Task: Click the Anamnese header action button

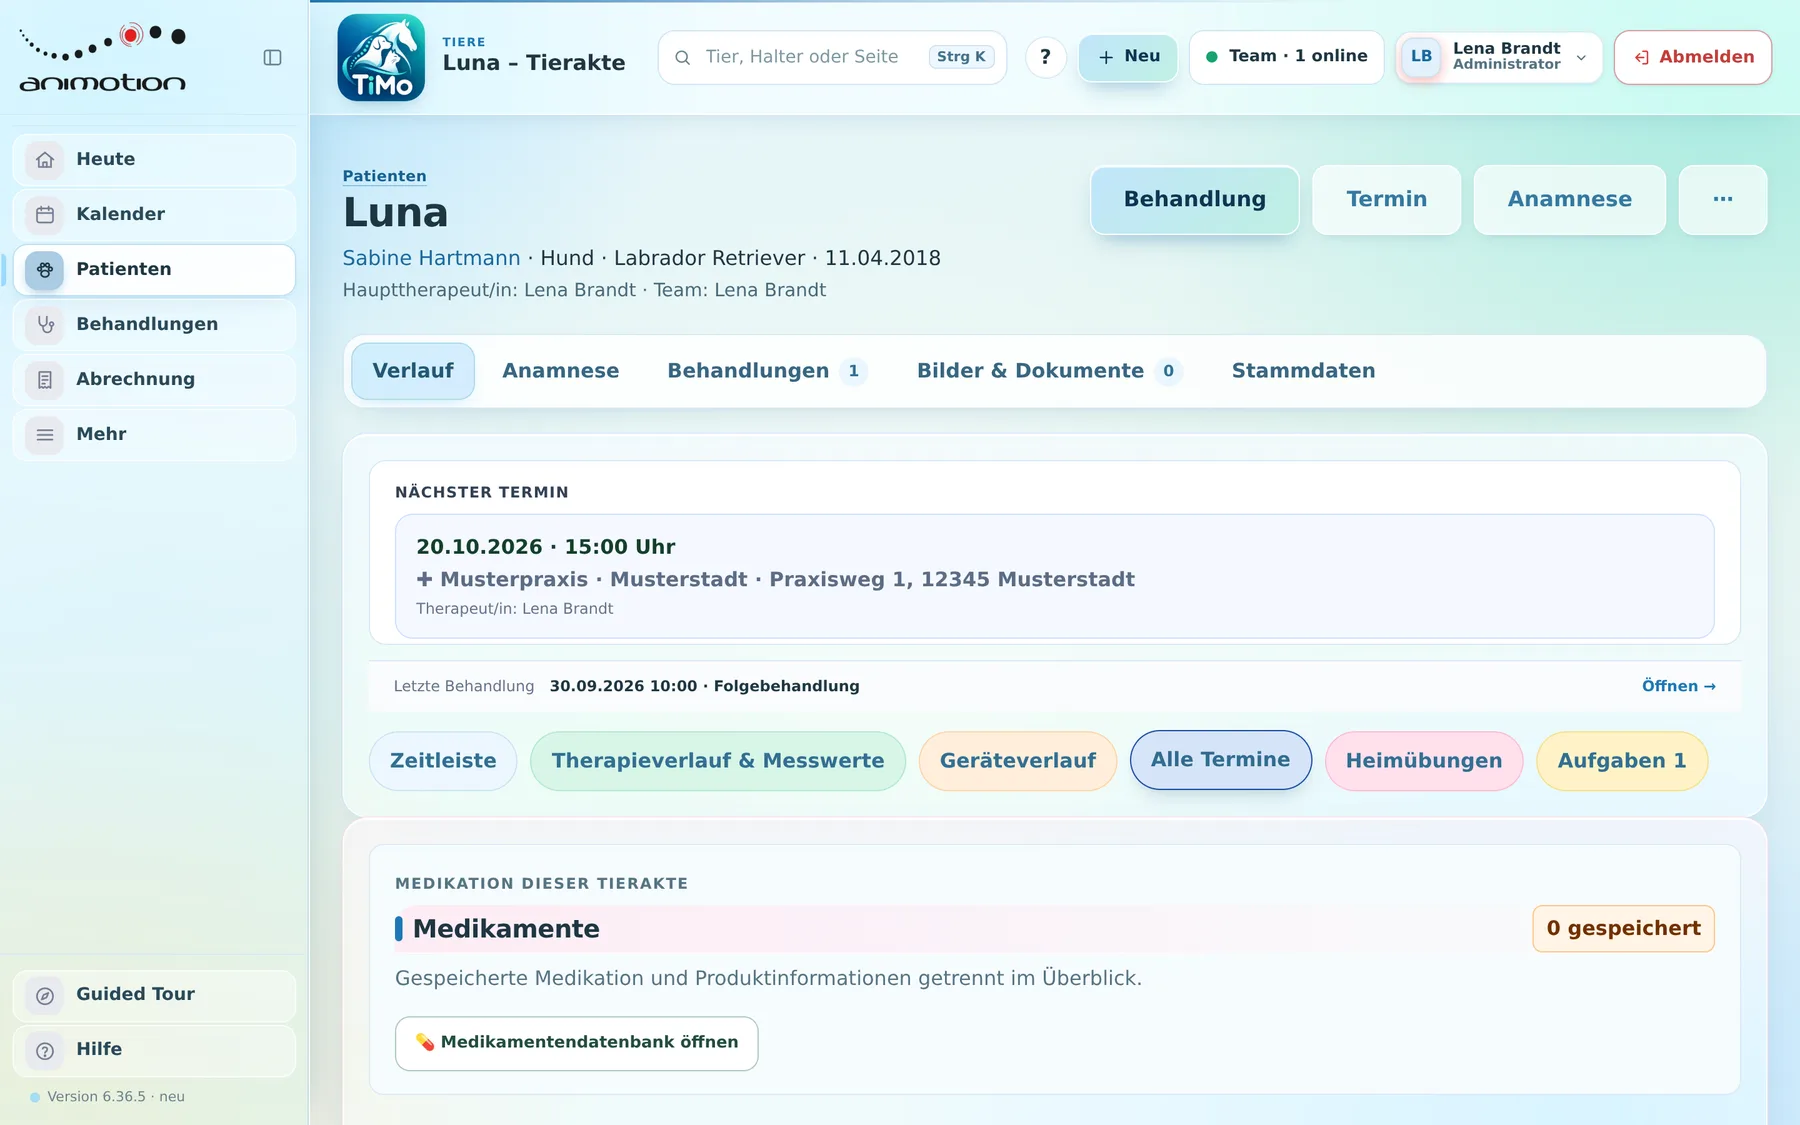Action: pos(1570,200)
